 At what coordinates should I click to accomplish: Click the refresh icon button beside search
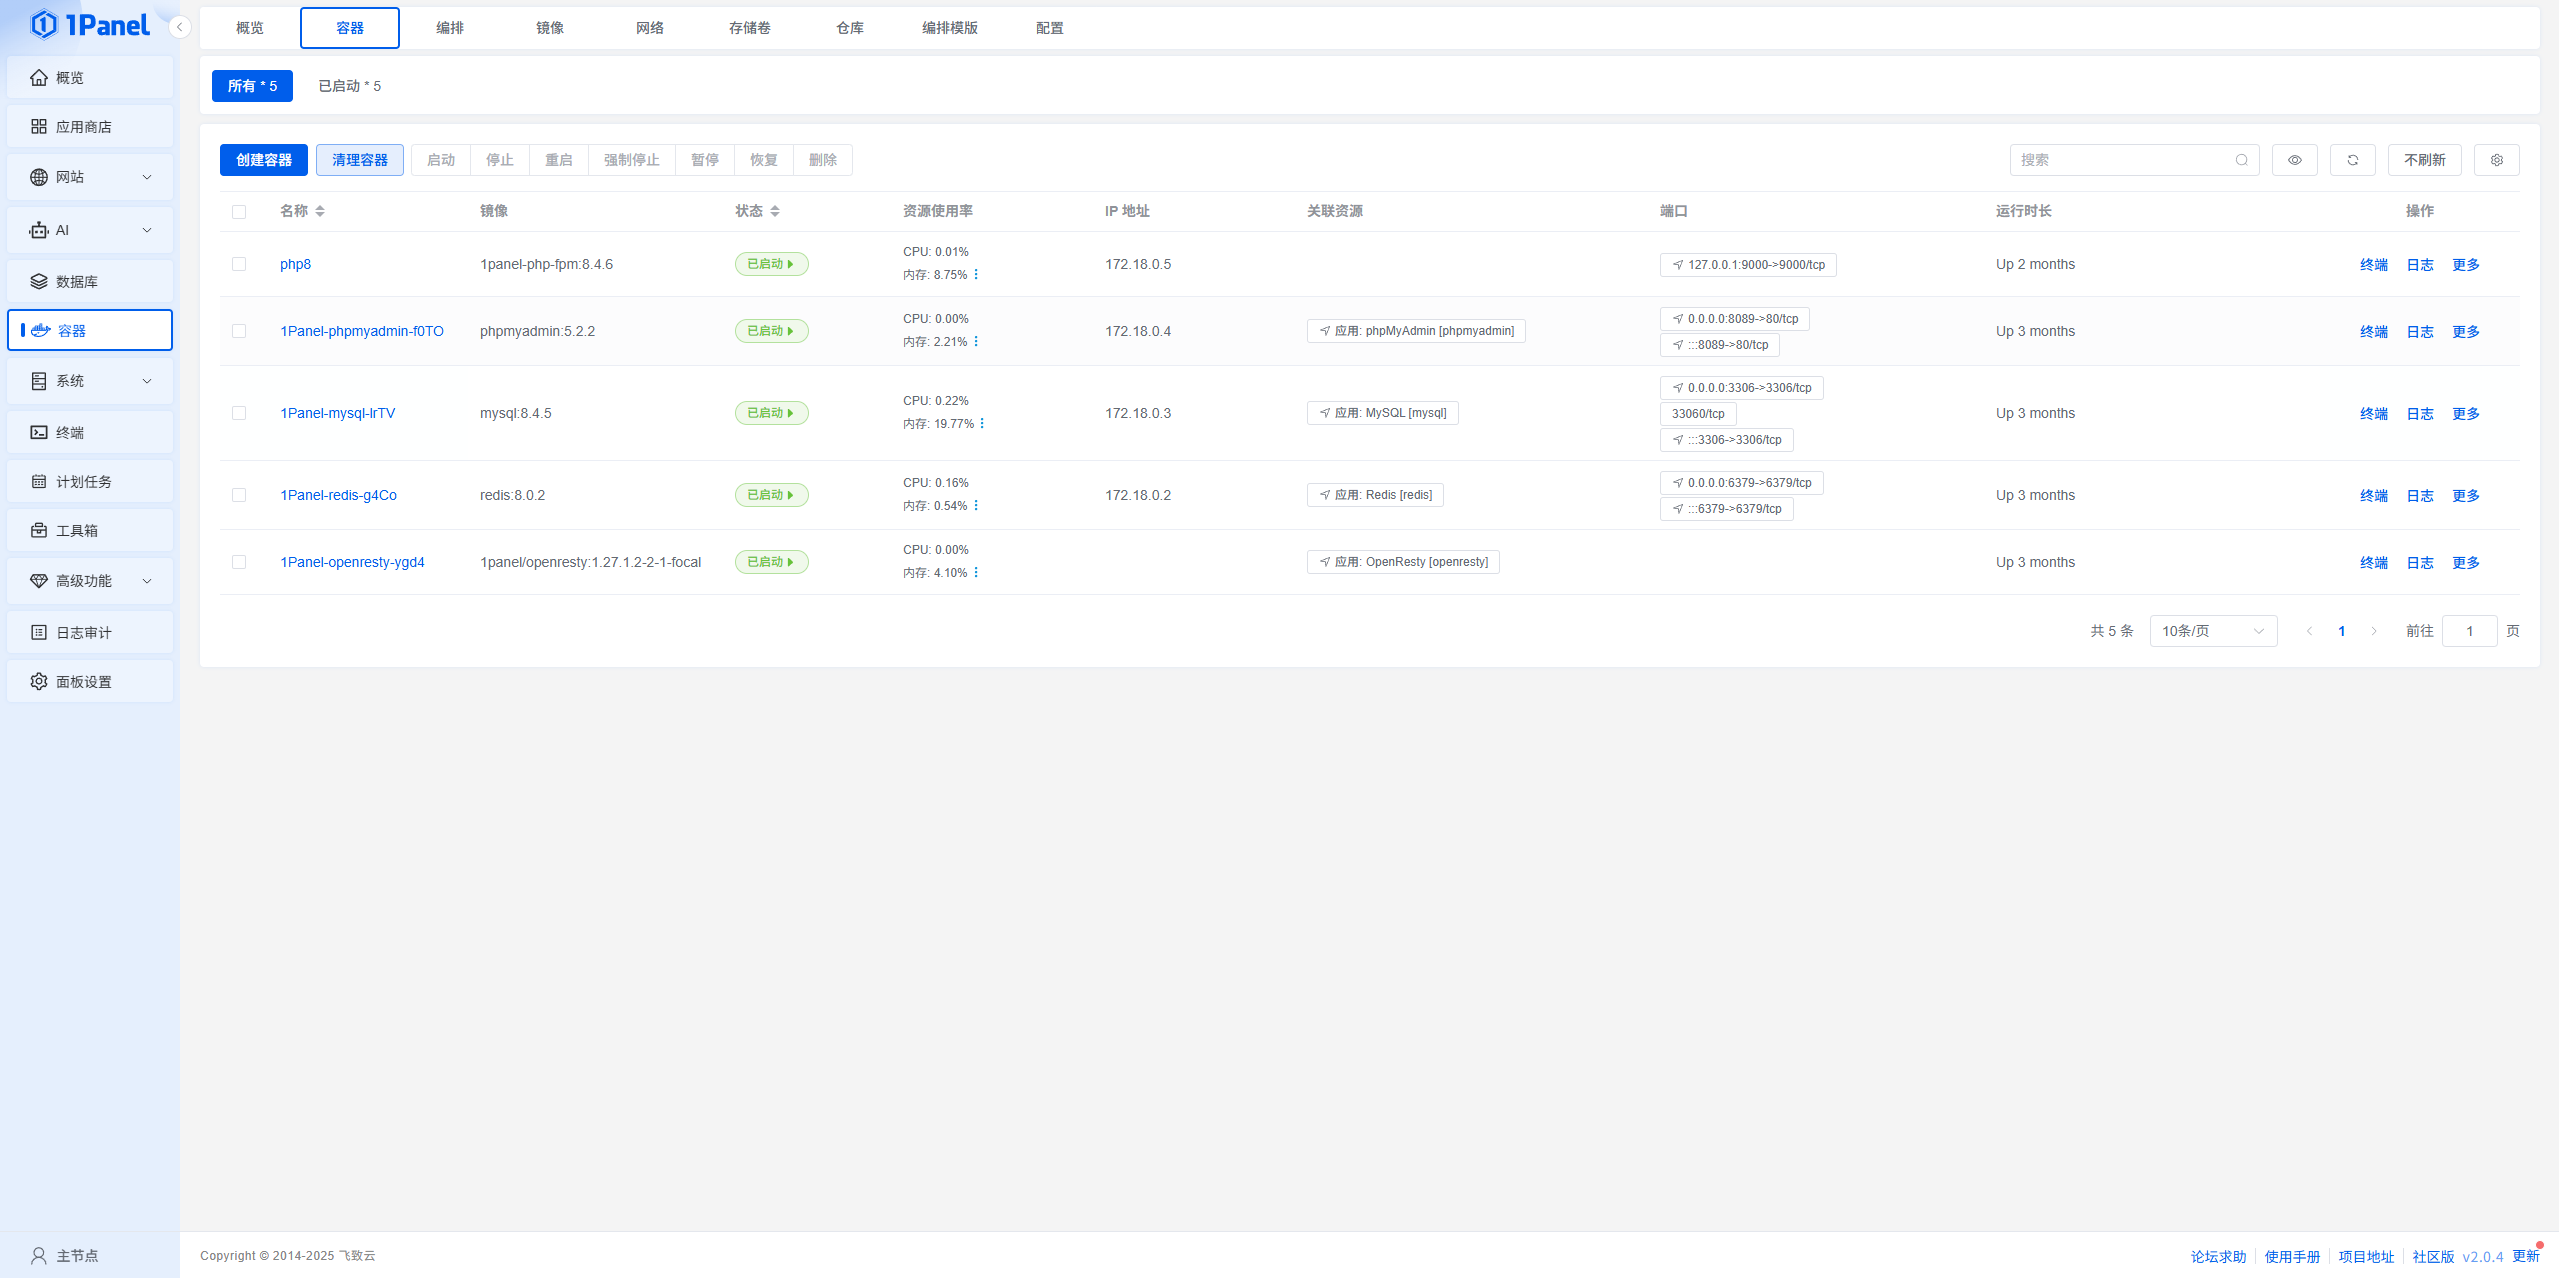coord(2352,160)
